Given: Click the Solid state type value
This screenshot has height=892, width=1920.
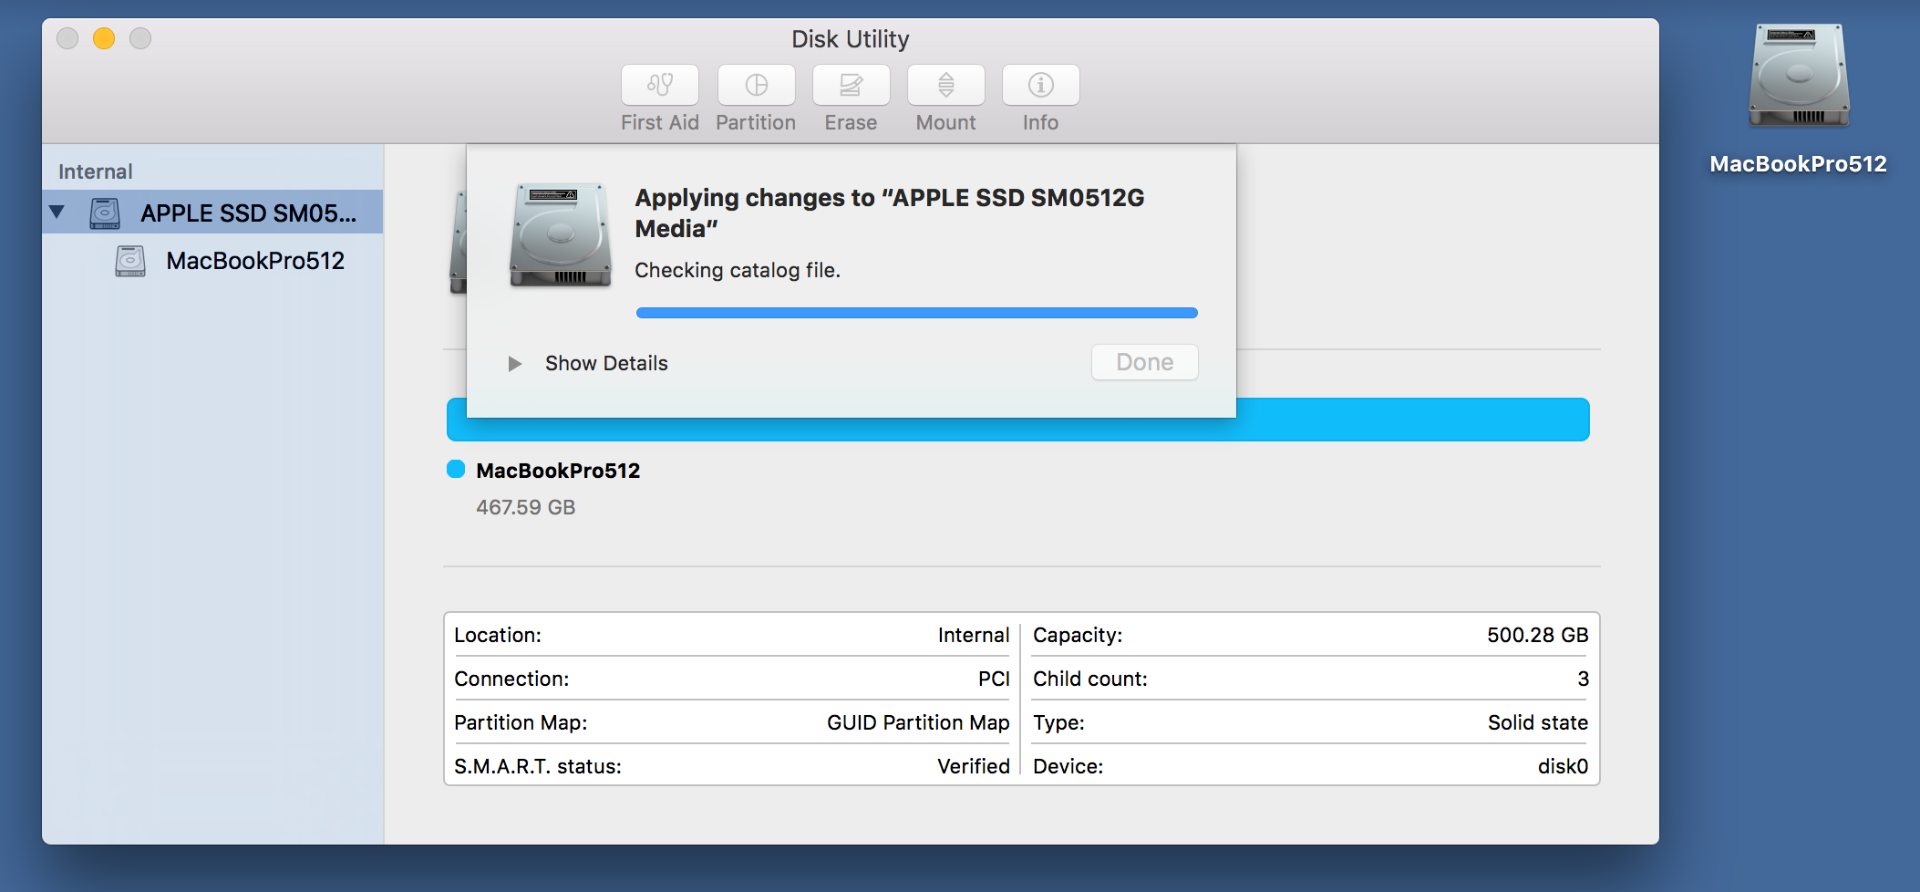Looking at the screenshot, I should click(1538, 722).
